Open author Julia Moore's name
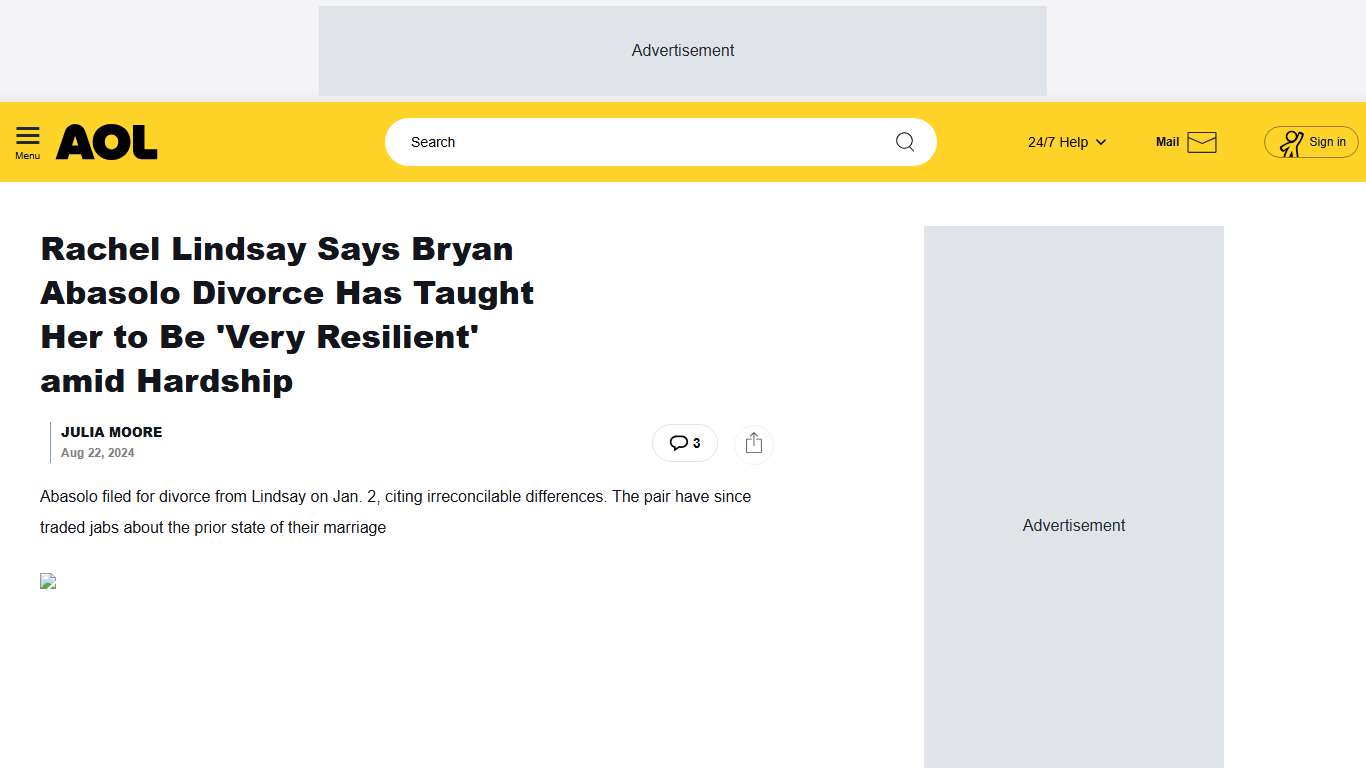 click(x=111, y=432)
